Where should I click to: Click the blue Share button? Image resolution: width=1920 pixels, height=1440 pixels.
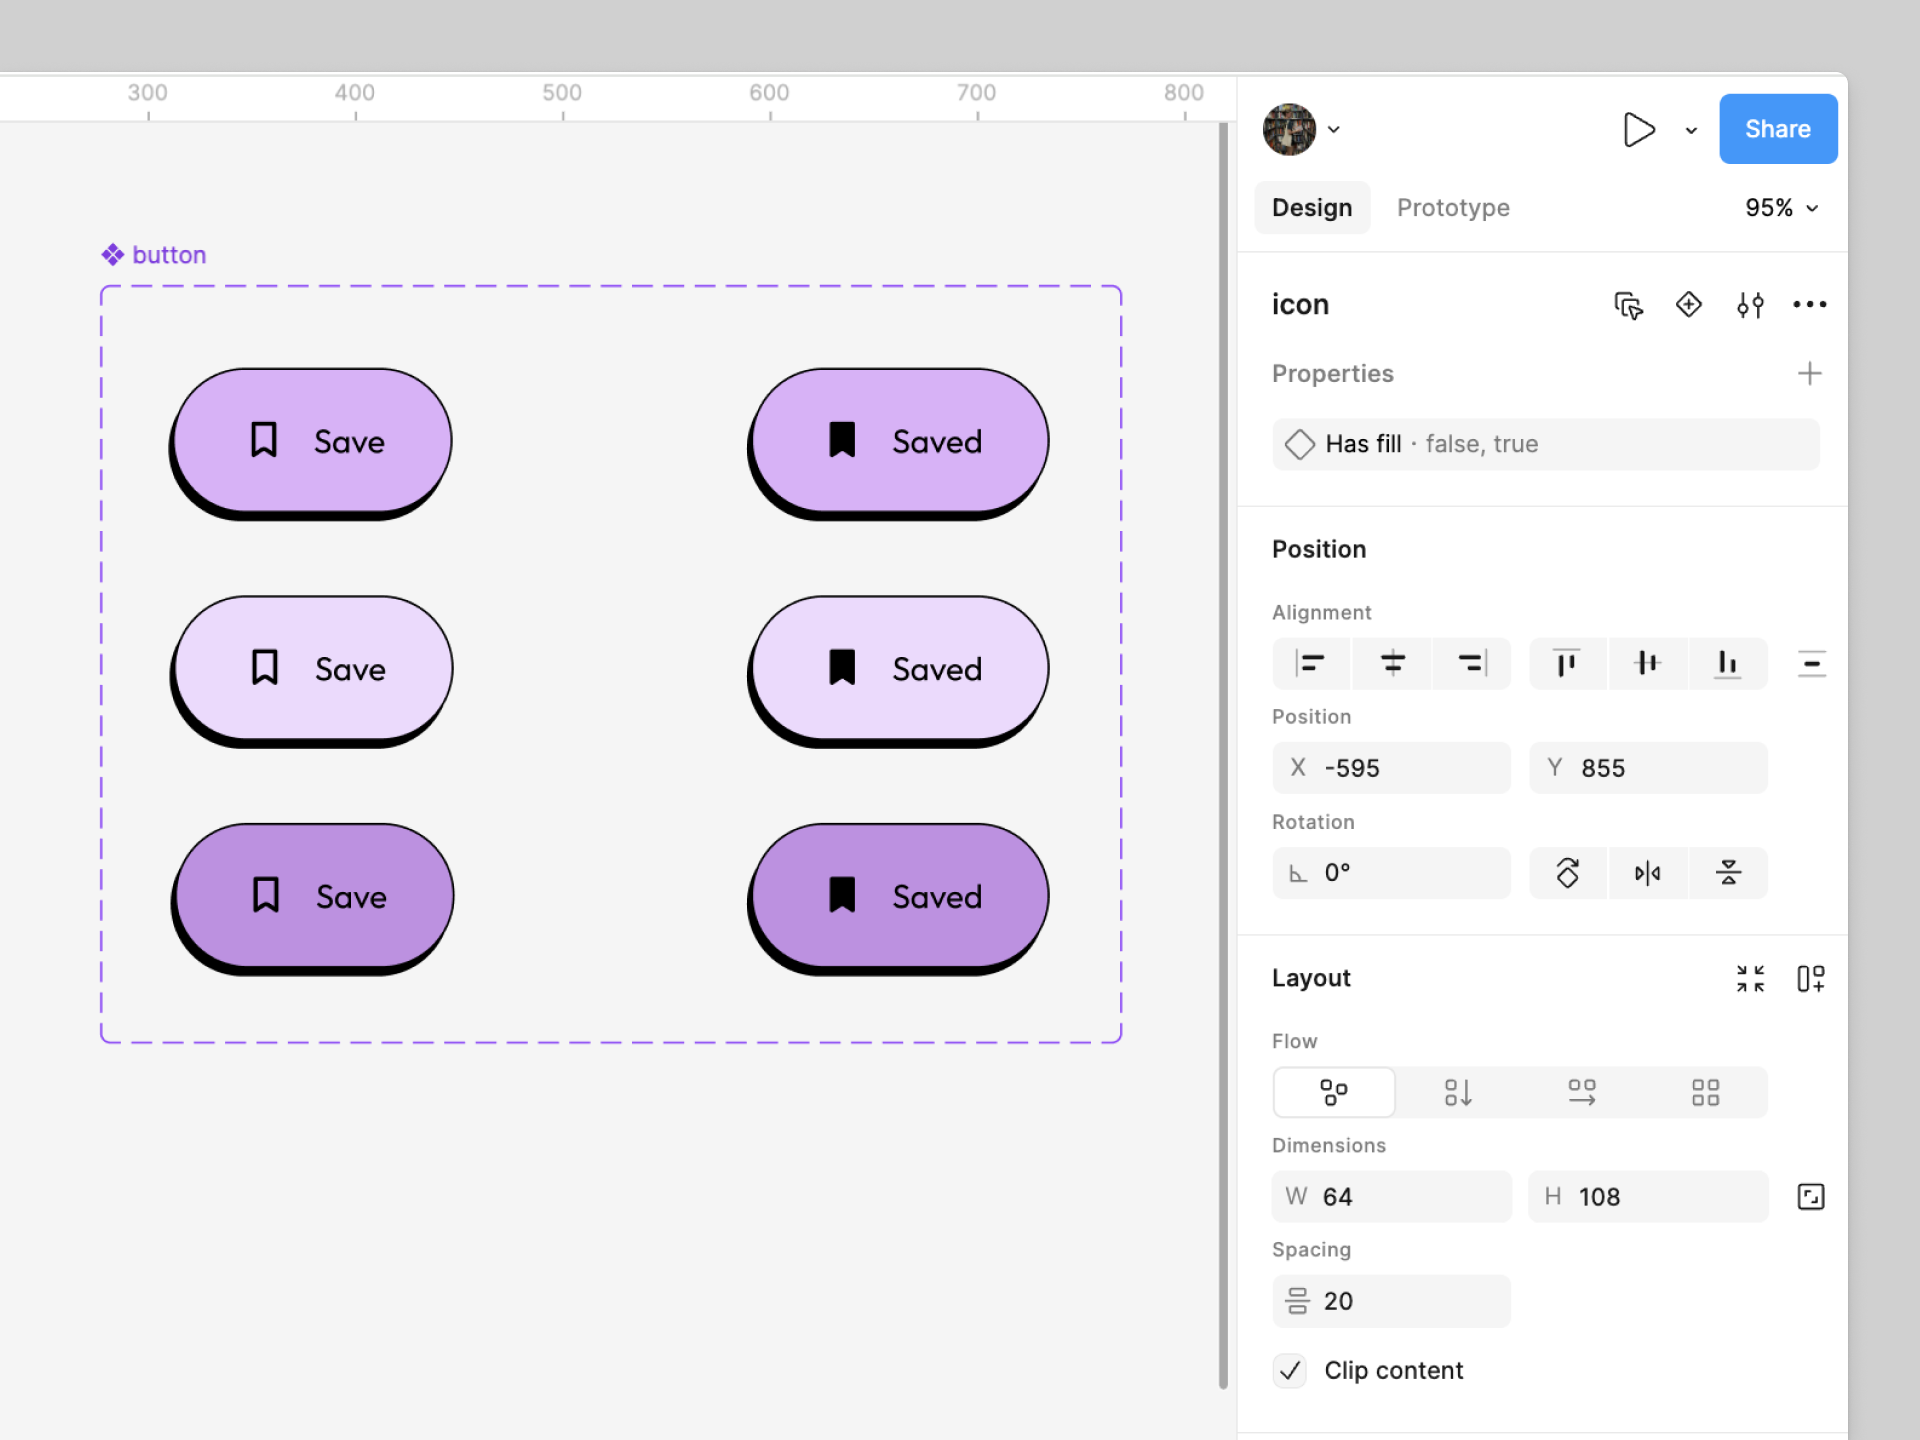(1777, 129)
